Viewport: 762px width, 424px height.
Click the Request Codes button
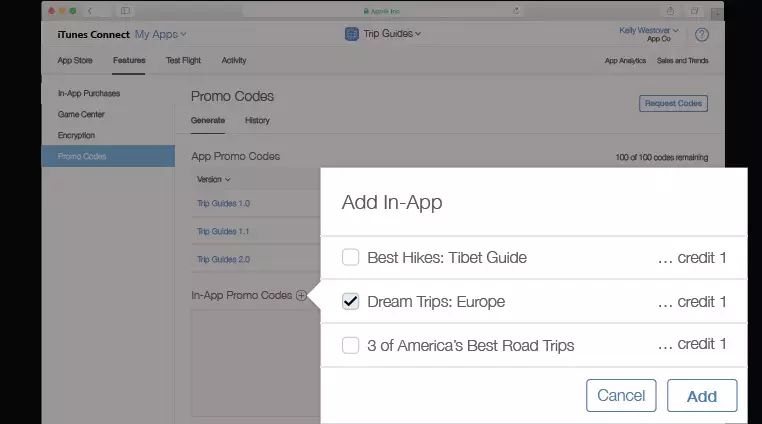click(673, 103)
